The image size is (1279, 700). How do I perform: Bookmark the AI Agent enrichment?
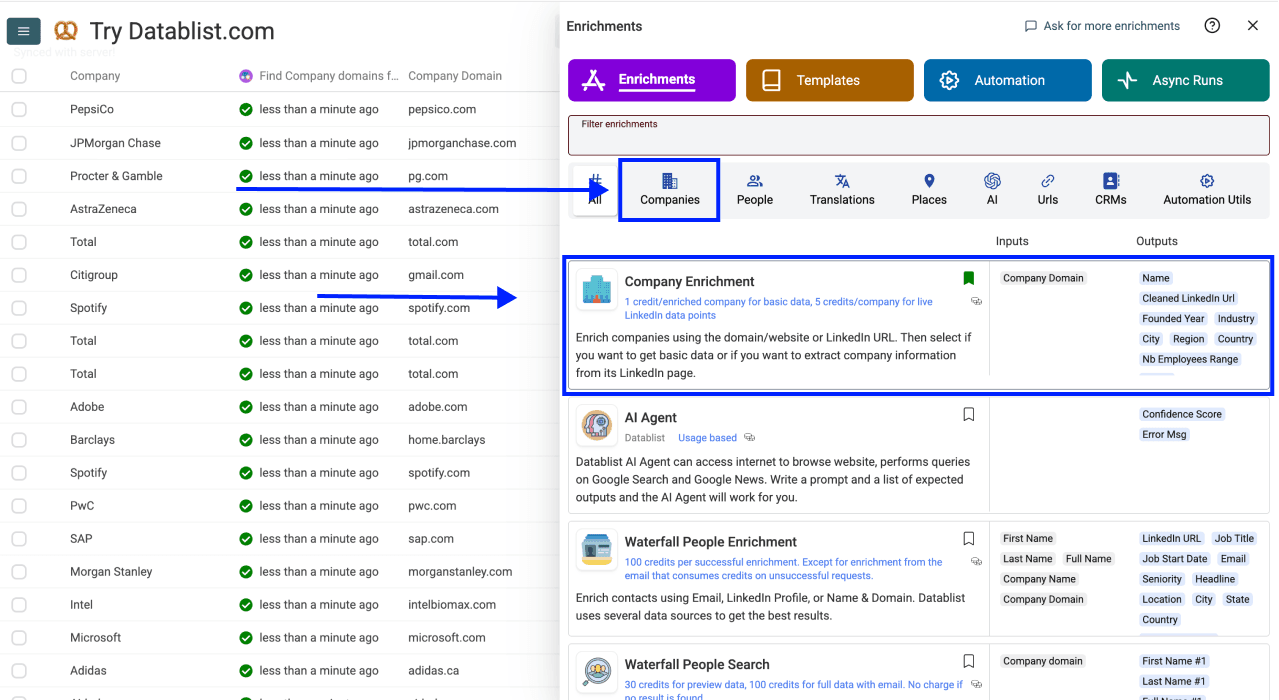pos(968,413)
